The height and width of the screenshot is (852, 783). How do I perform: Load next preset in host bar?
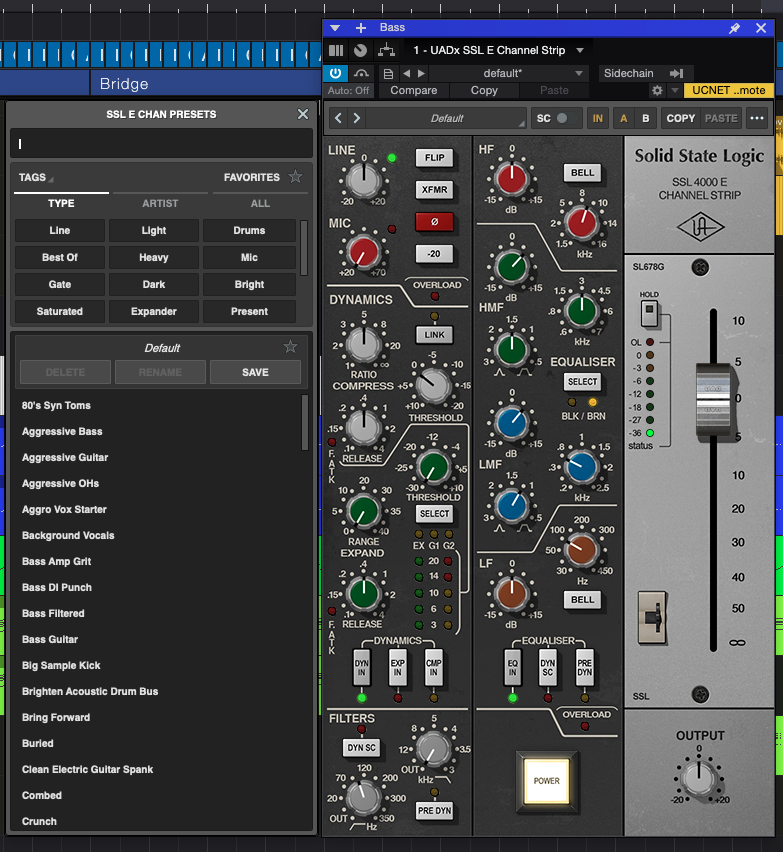pos(421,73)
